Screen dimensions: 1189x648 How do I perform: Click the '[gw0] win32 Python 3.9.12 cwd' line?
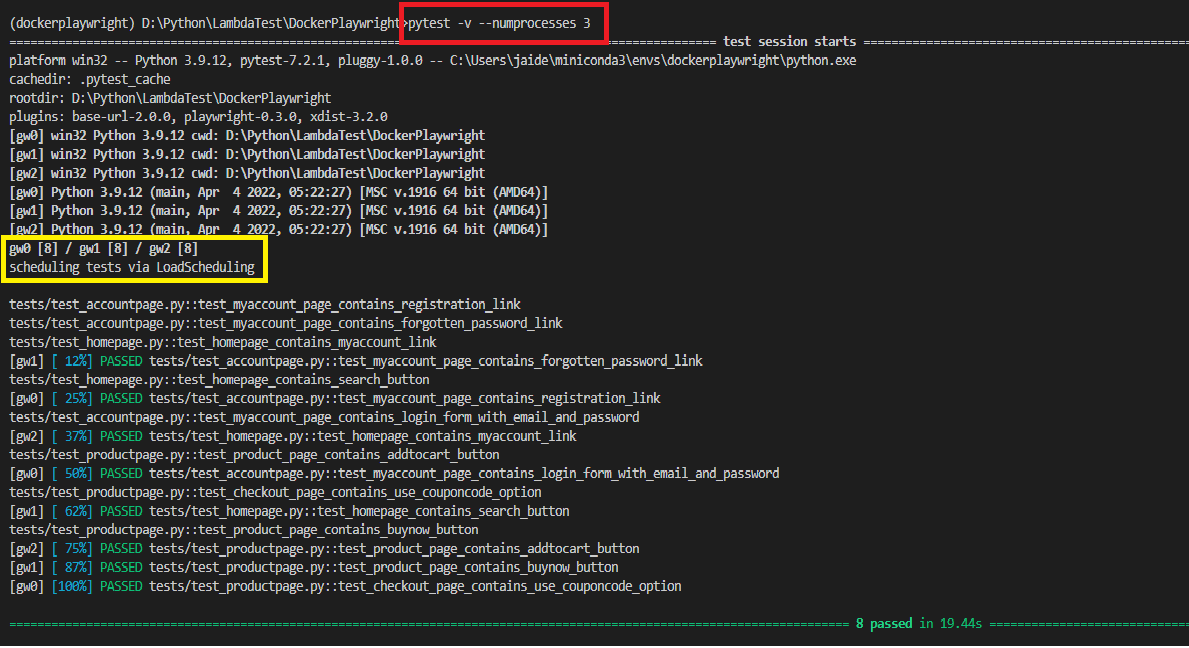tap(247, 136)
